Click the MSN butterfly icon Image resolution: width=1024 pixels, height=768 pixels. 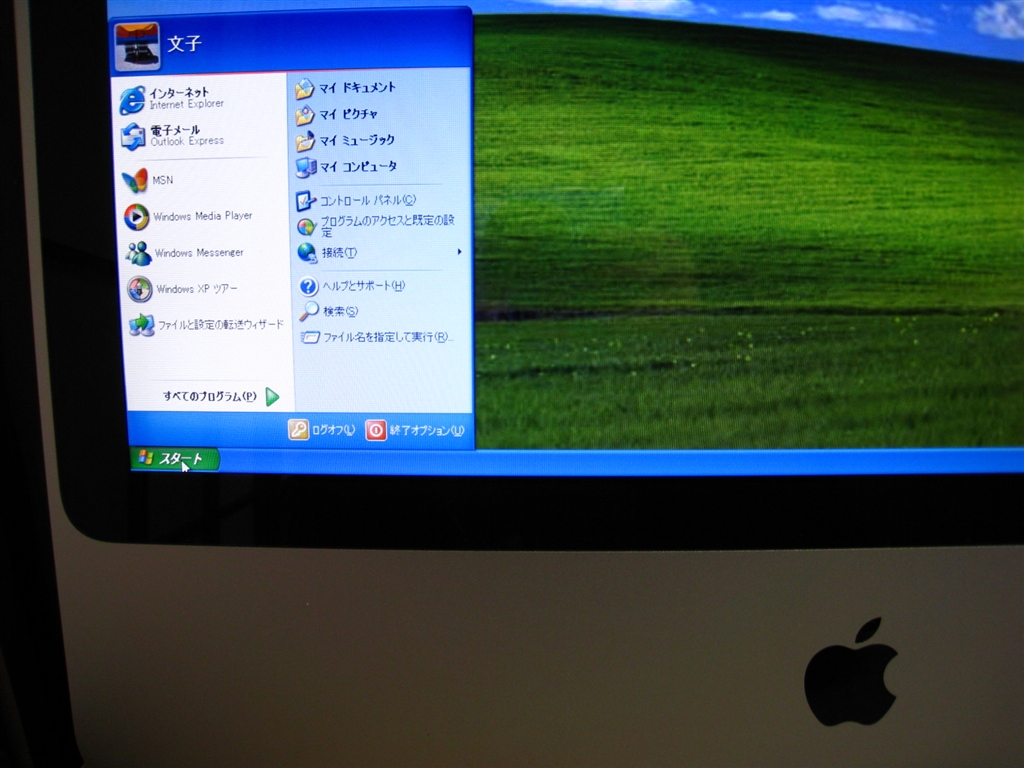[x=135, y=180]
